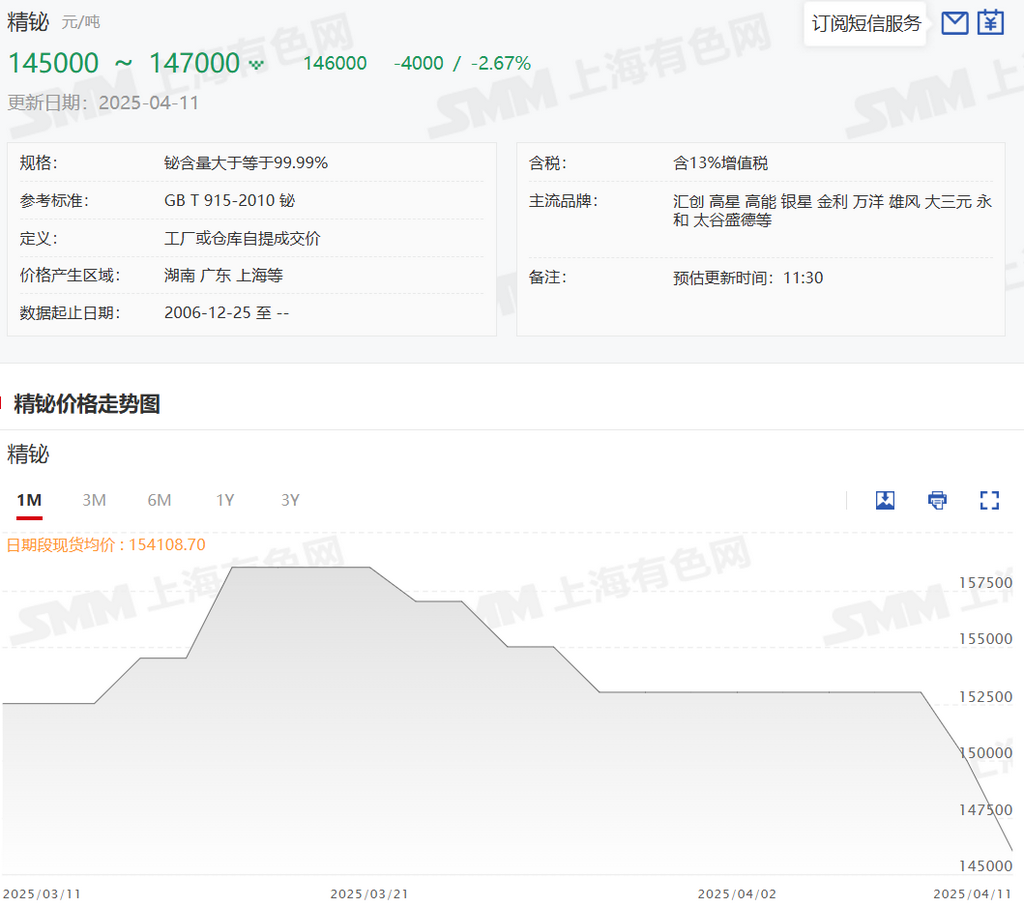This screenshot has height=909, width=1024.
Task: Switch to the 1Y time range
Action: 225,500
